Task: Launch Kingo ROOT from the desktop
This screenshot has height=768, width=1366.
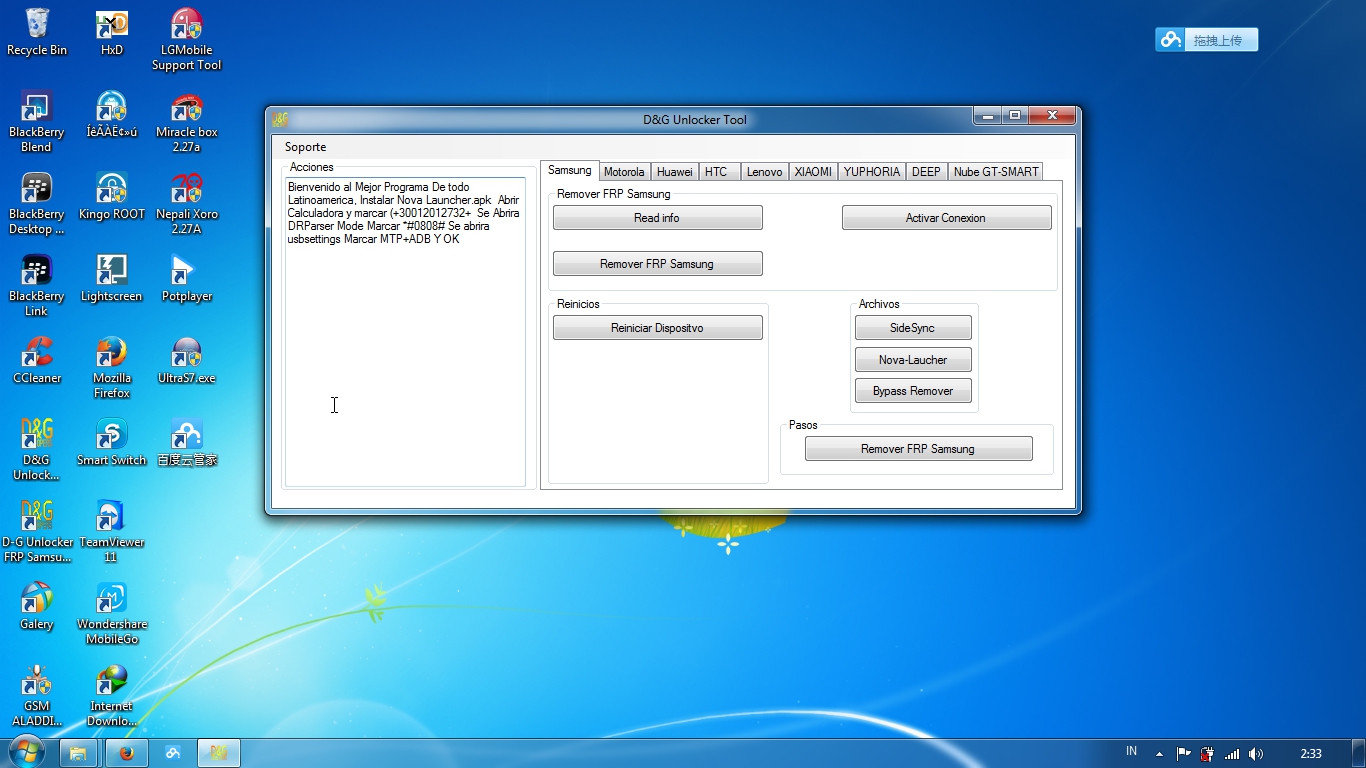Action: [111, 197]
